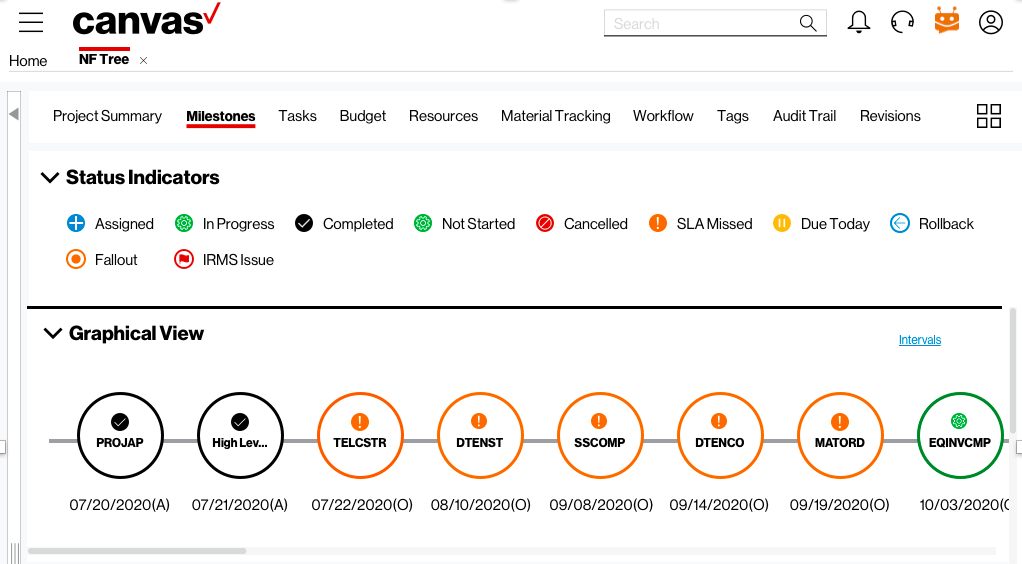
Task: Select the SSCOMP milestone node
Action: pyautogui.click(x=600, y=435)
